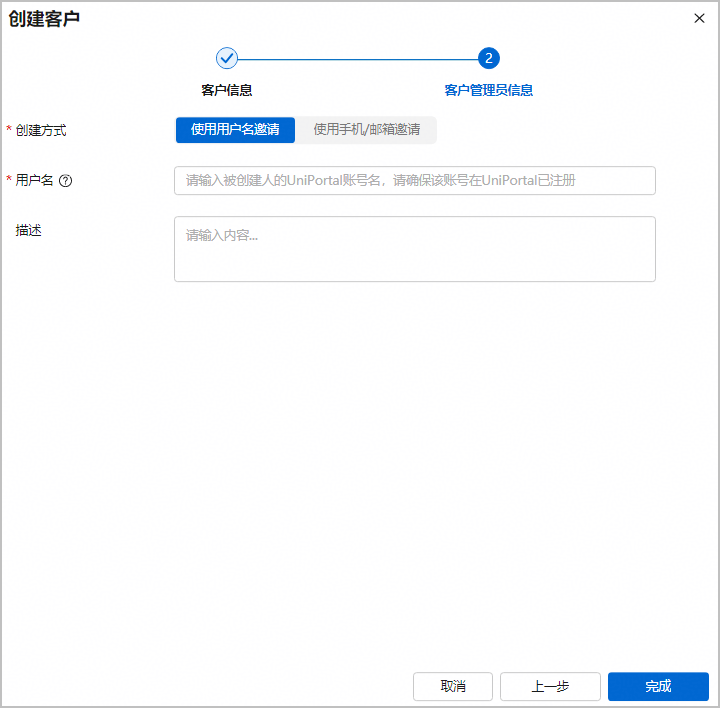This screenshot has width=720, height=708.
Task: Open the help tooltip next to 用户名
Action: [x=66, y=181]
